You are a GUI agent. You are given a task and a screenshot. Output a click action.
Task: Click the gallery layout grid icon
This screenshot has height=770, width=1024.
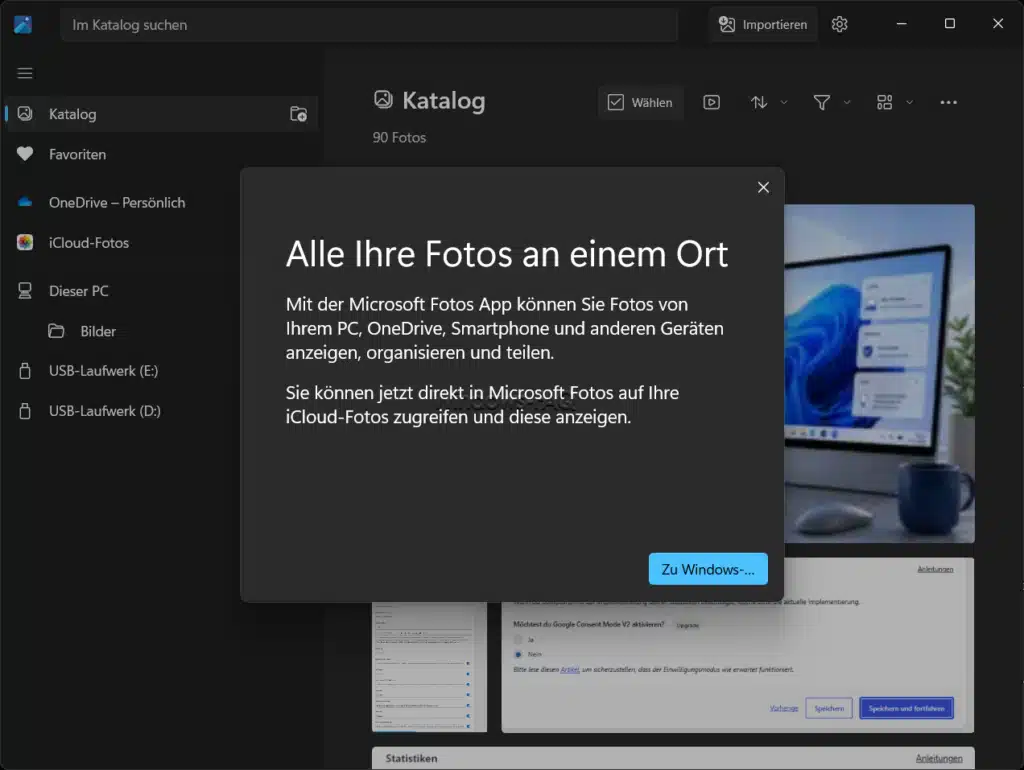point(884,103)
